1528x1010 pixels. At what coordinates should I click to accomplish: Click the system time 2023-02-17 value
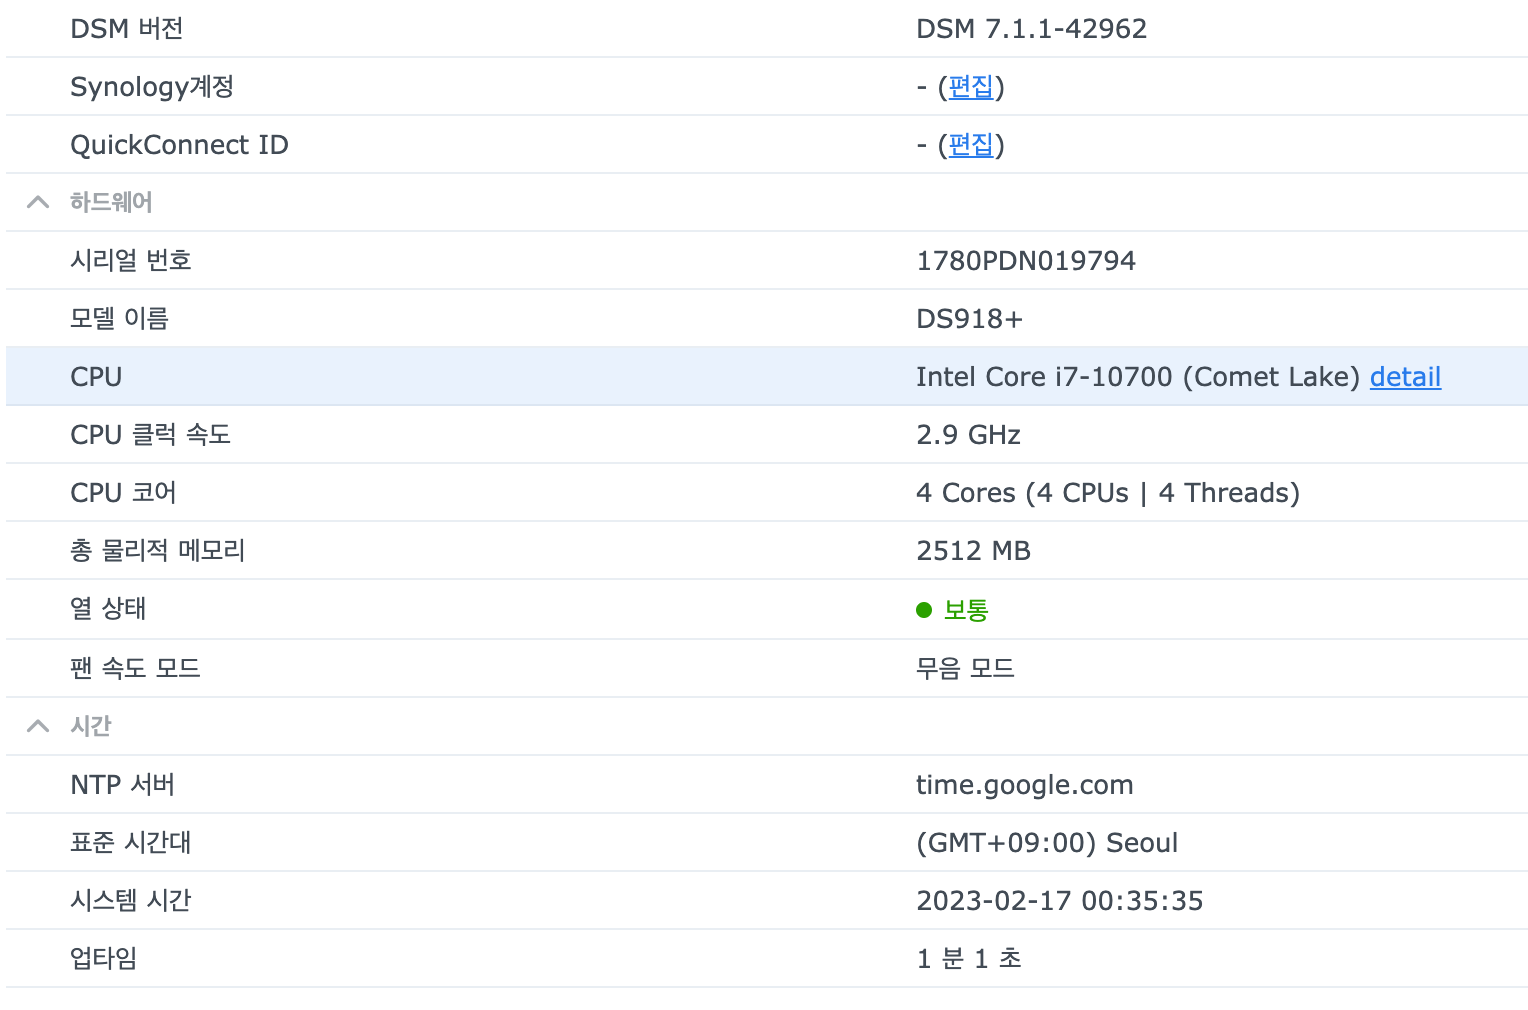1060,900
